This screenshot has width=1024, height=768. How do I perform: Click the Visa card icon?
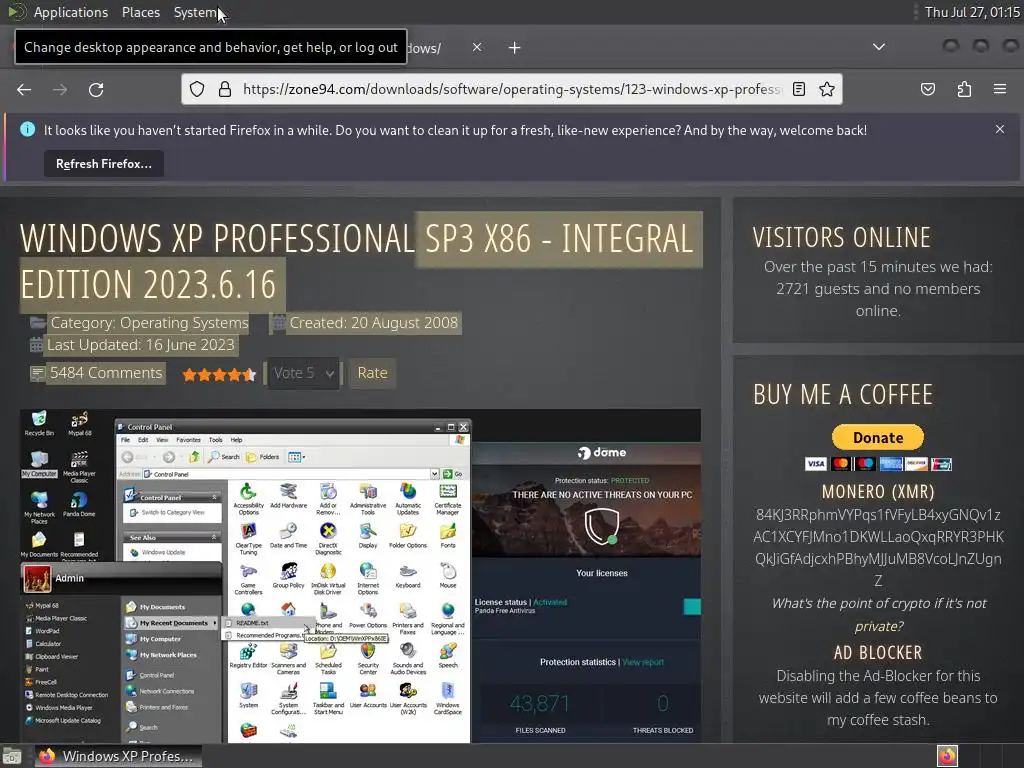click(x=816, y=464)
